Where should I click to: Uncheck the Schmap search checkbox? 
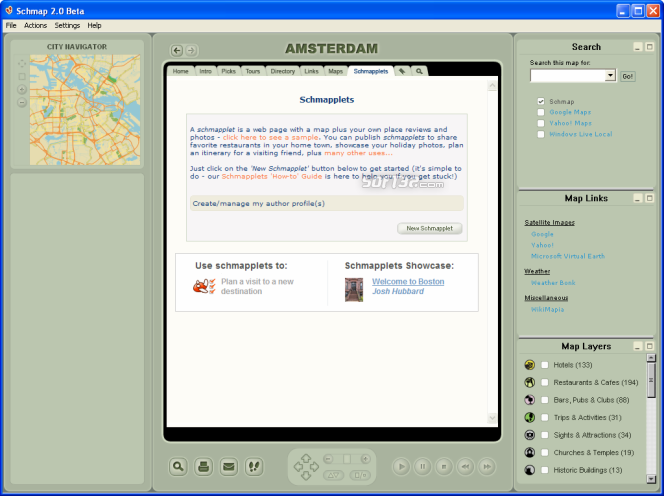point(541,101)
